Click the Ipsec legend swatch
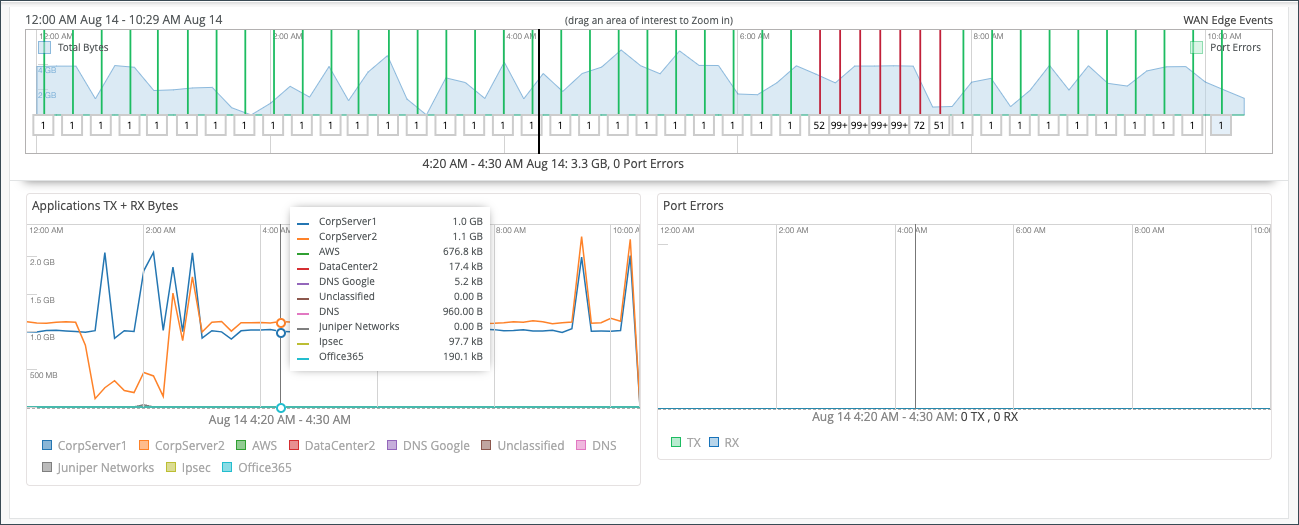The width and height of the screenshot is (1299, 525). pyautogui.click(x=171, y=467)
